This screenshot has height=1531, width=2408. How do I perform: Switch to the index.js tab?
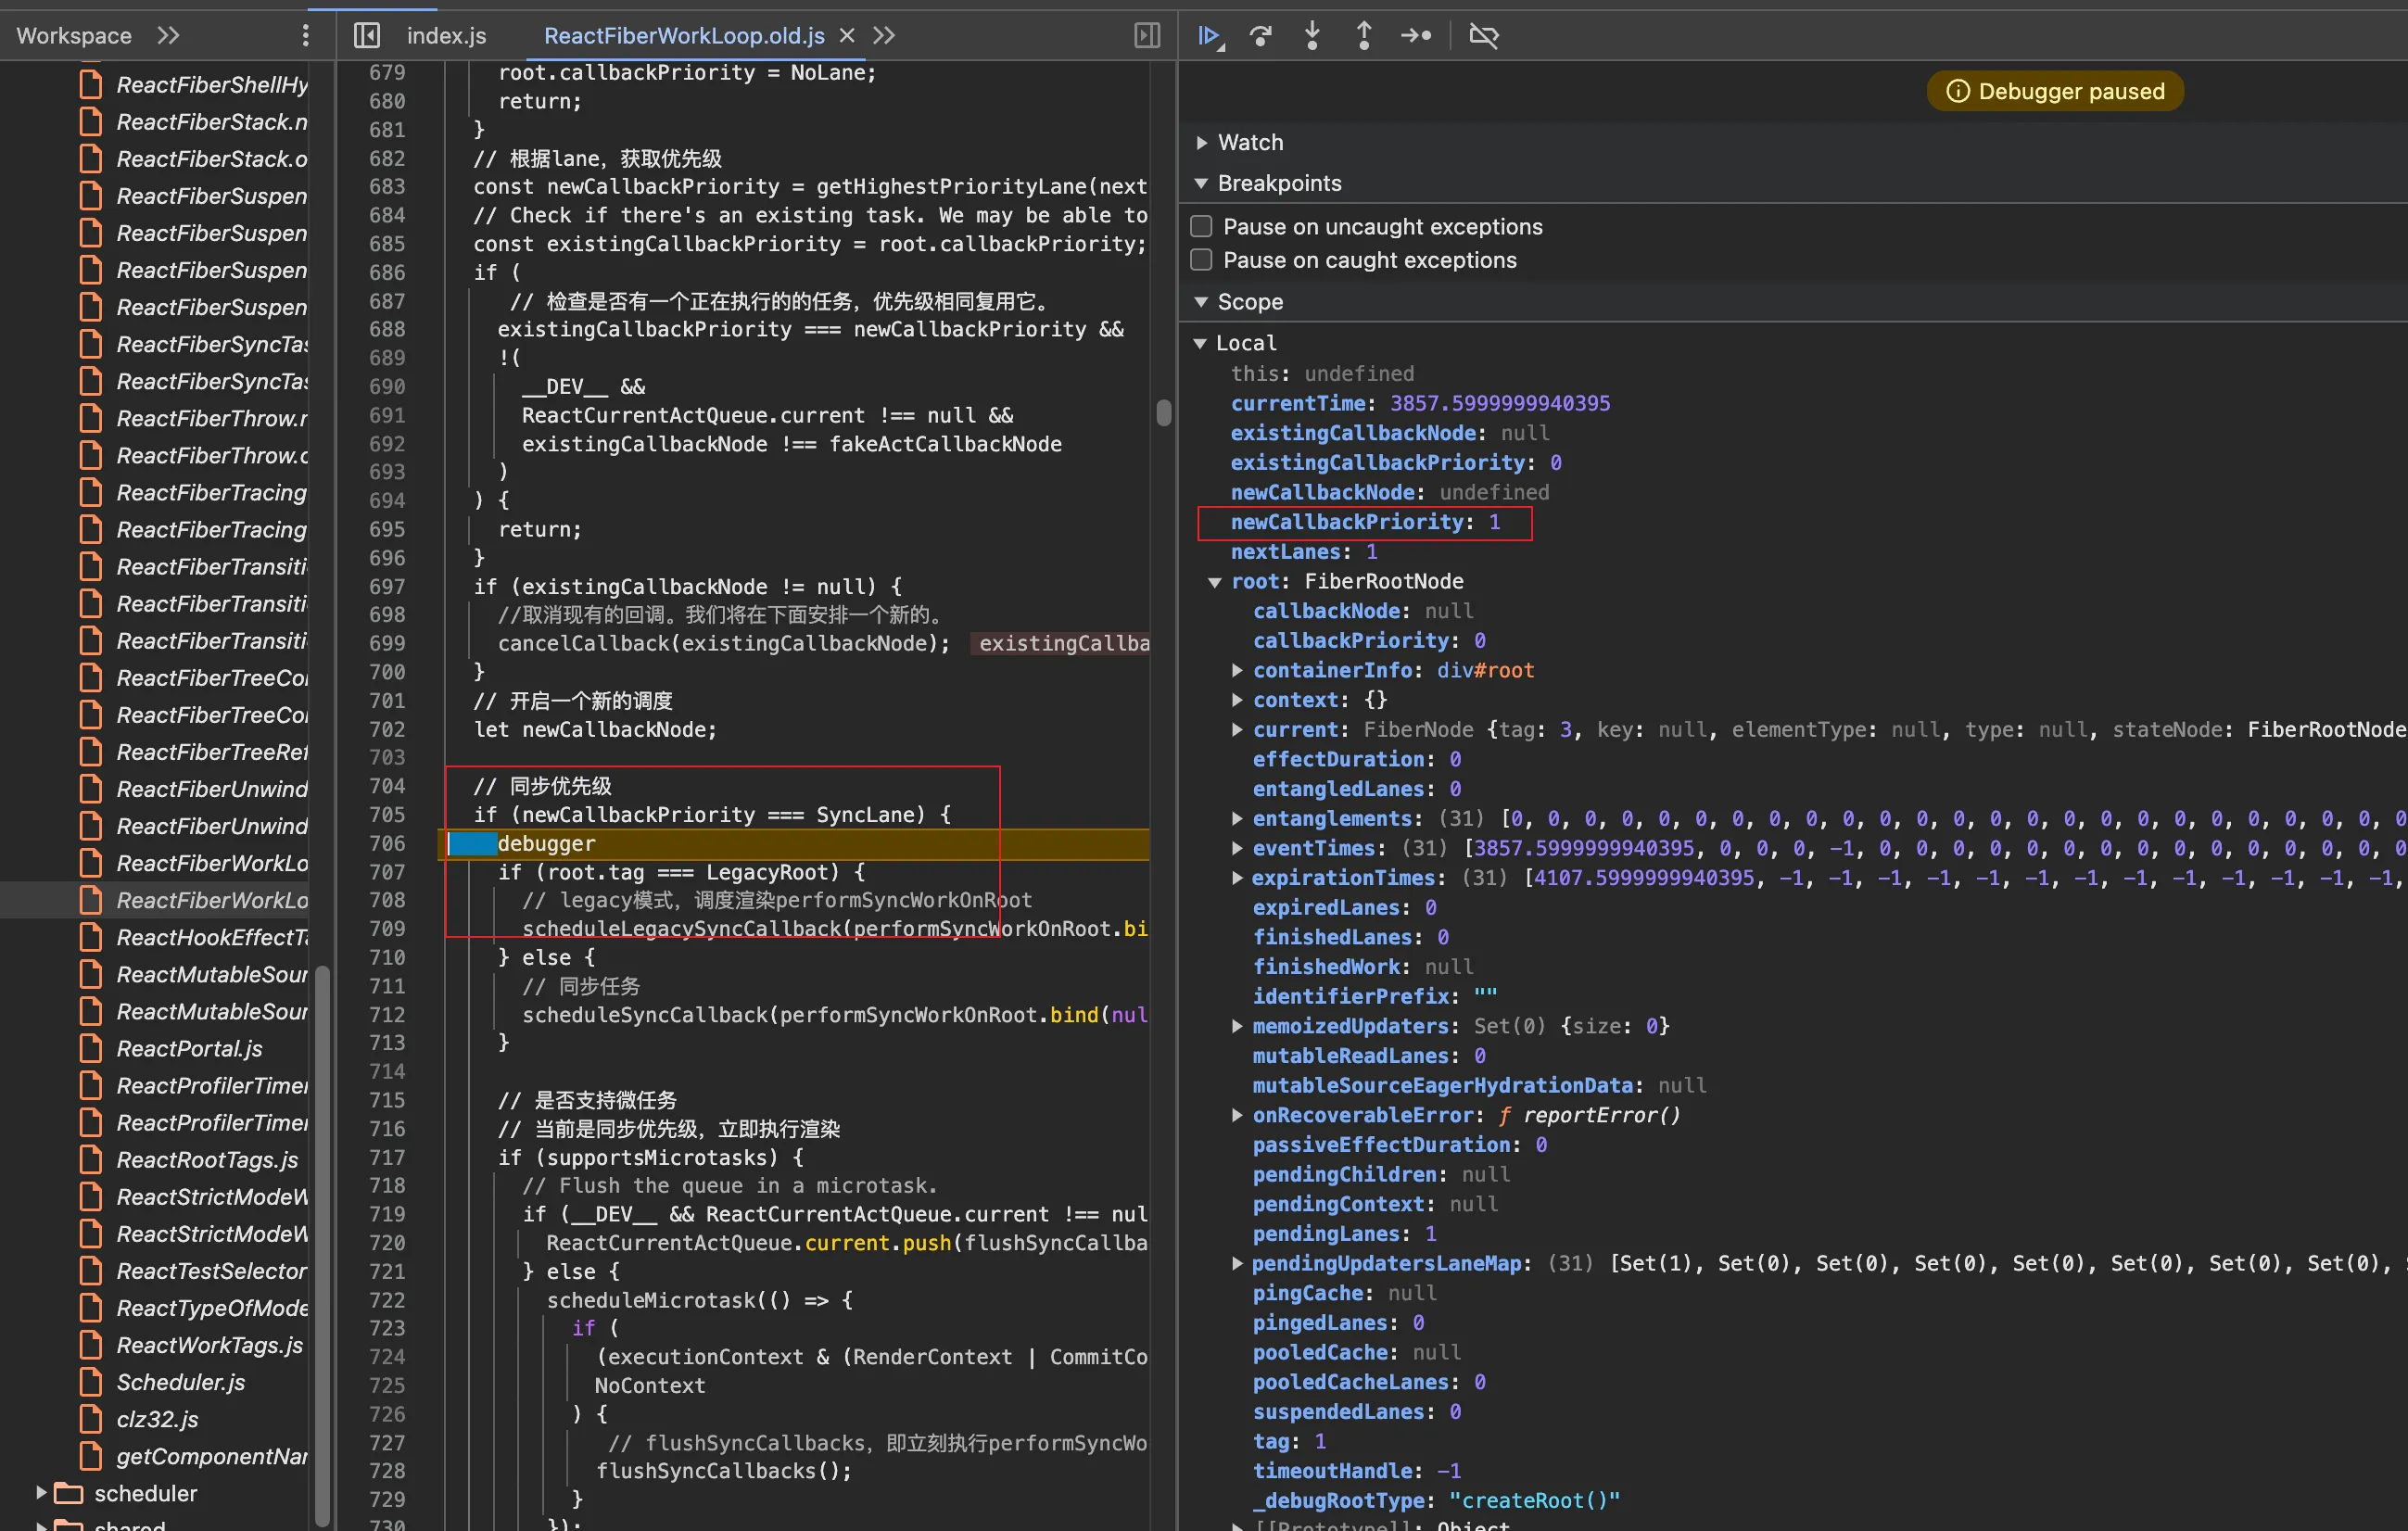pos(446,36)
